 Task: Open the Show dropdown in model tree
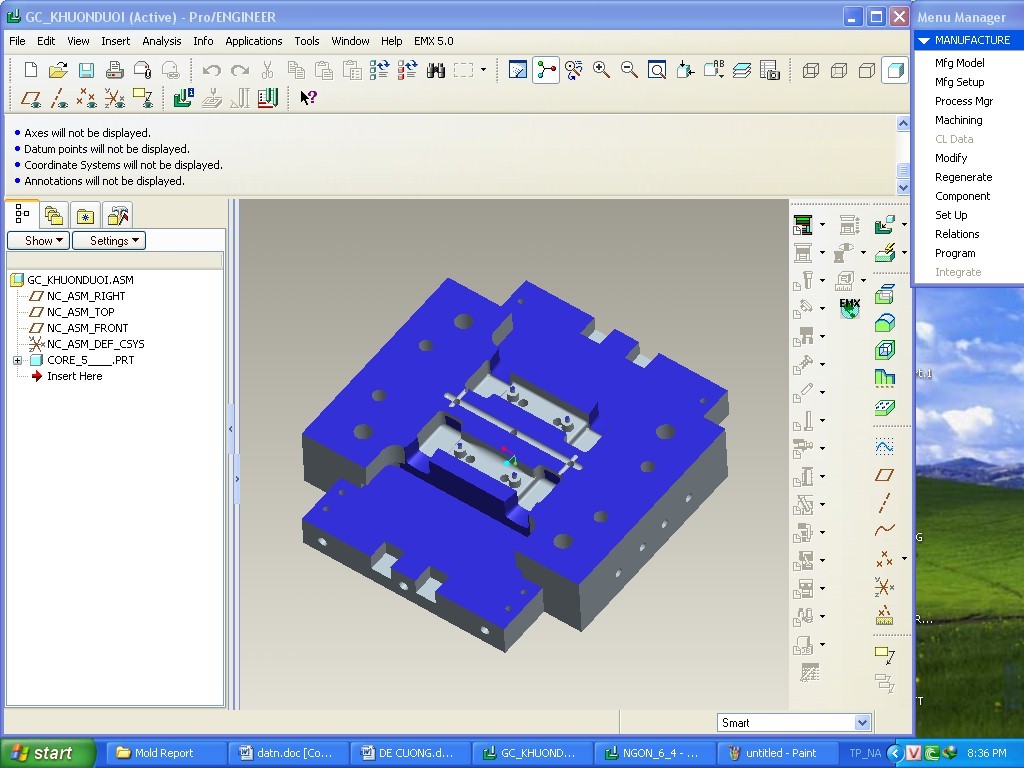(38, 241)
